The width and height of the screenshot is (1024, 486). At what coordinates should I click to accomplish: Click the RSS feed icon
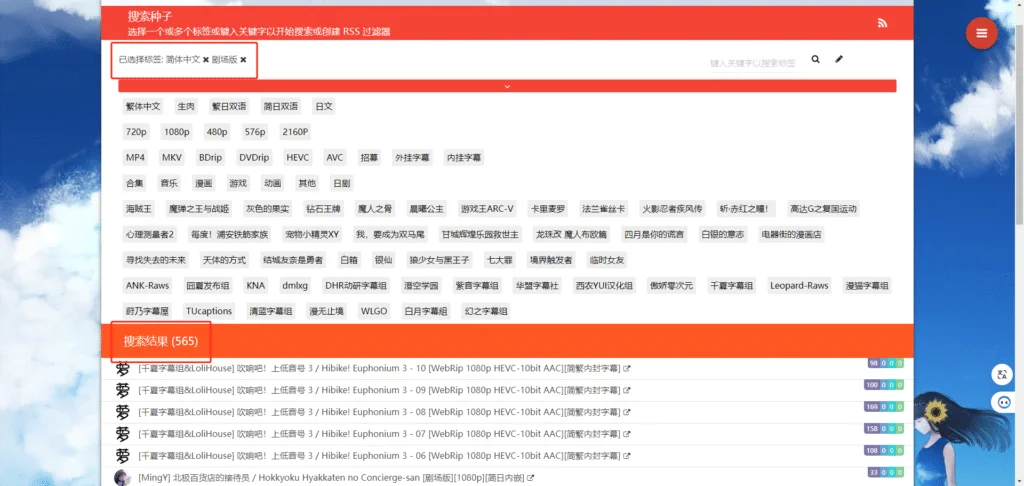(882, 22)
